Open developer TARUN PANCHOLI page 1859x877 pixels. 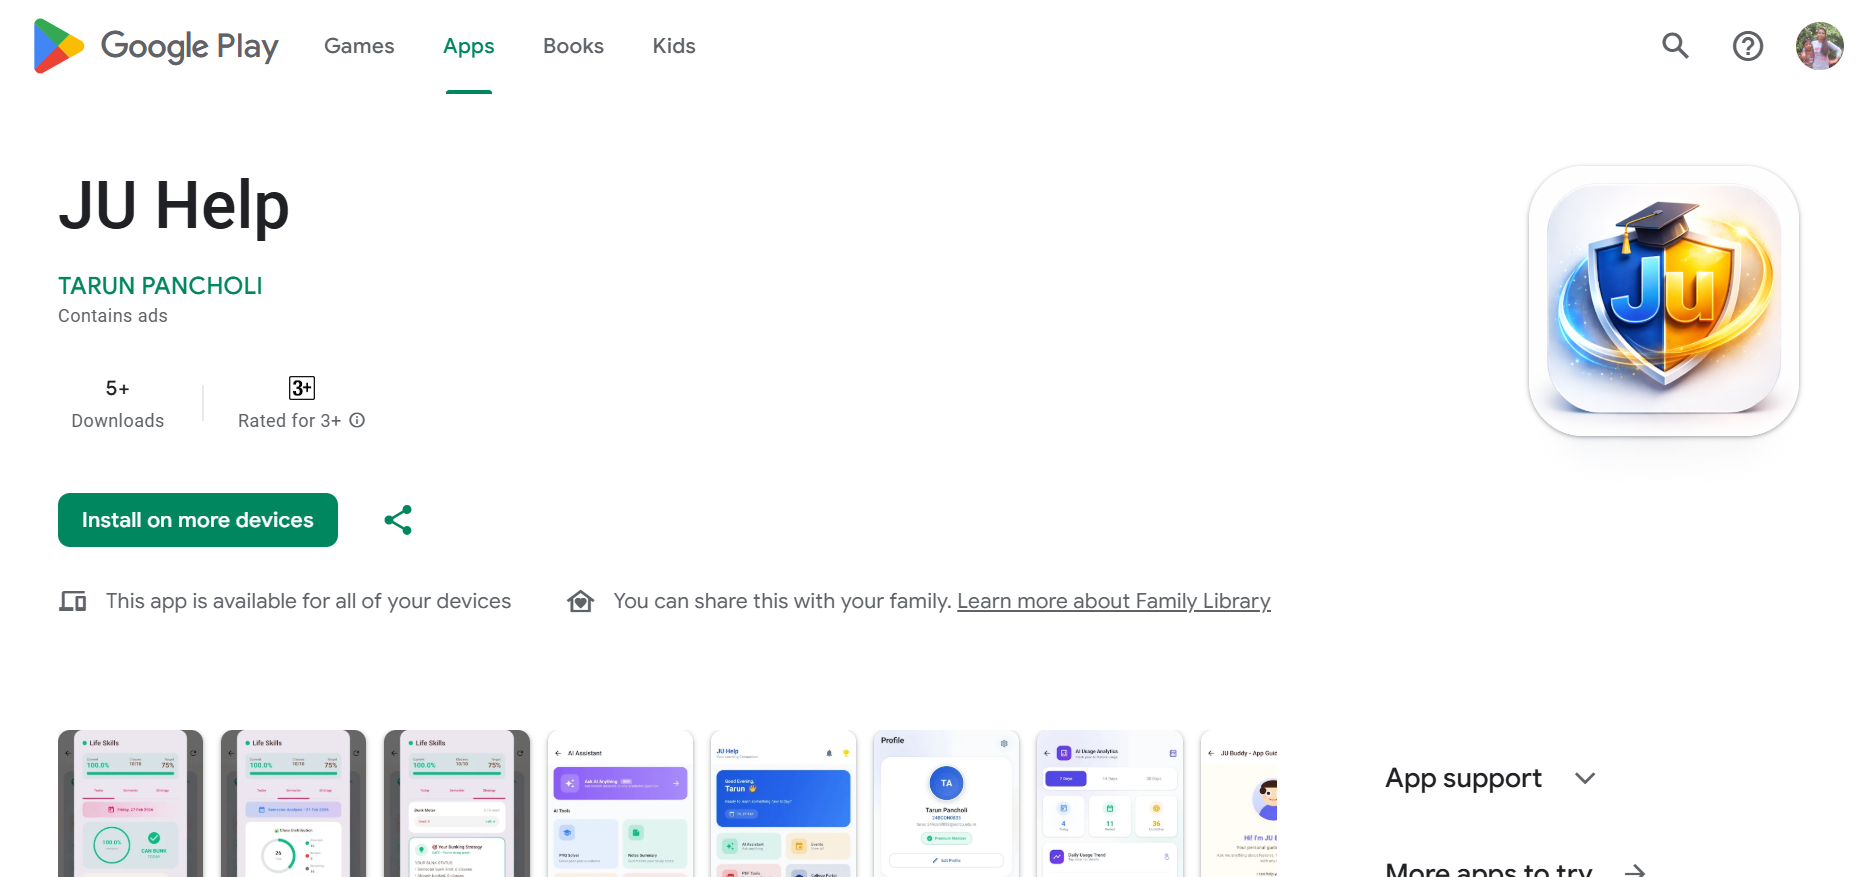(x=160, y=286)
